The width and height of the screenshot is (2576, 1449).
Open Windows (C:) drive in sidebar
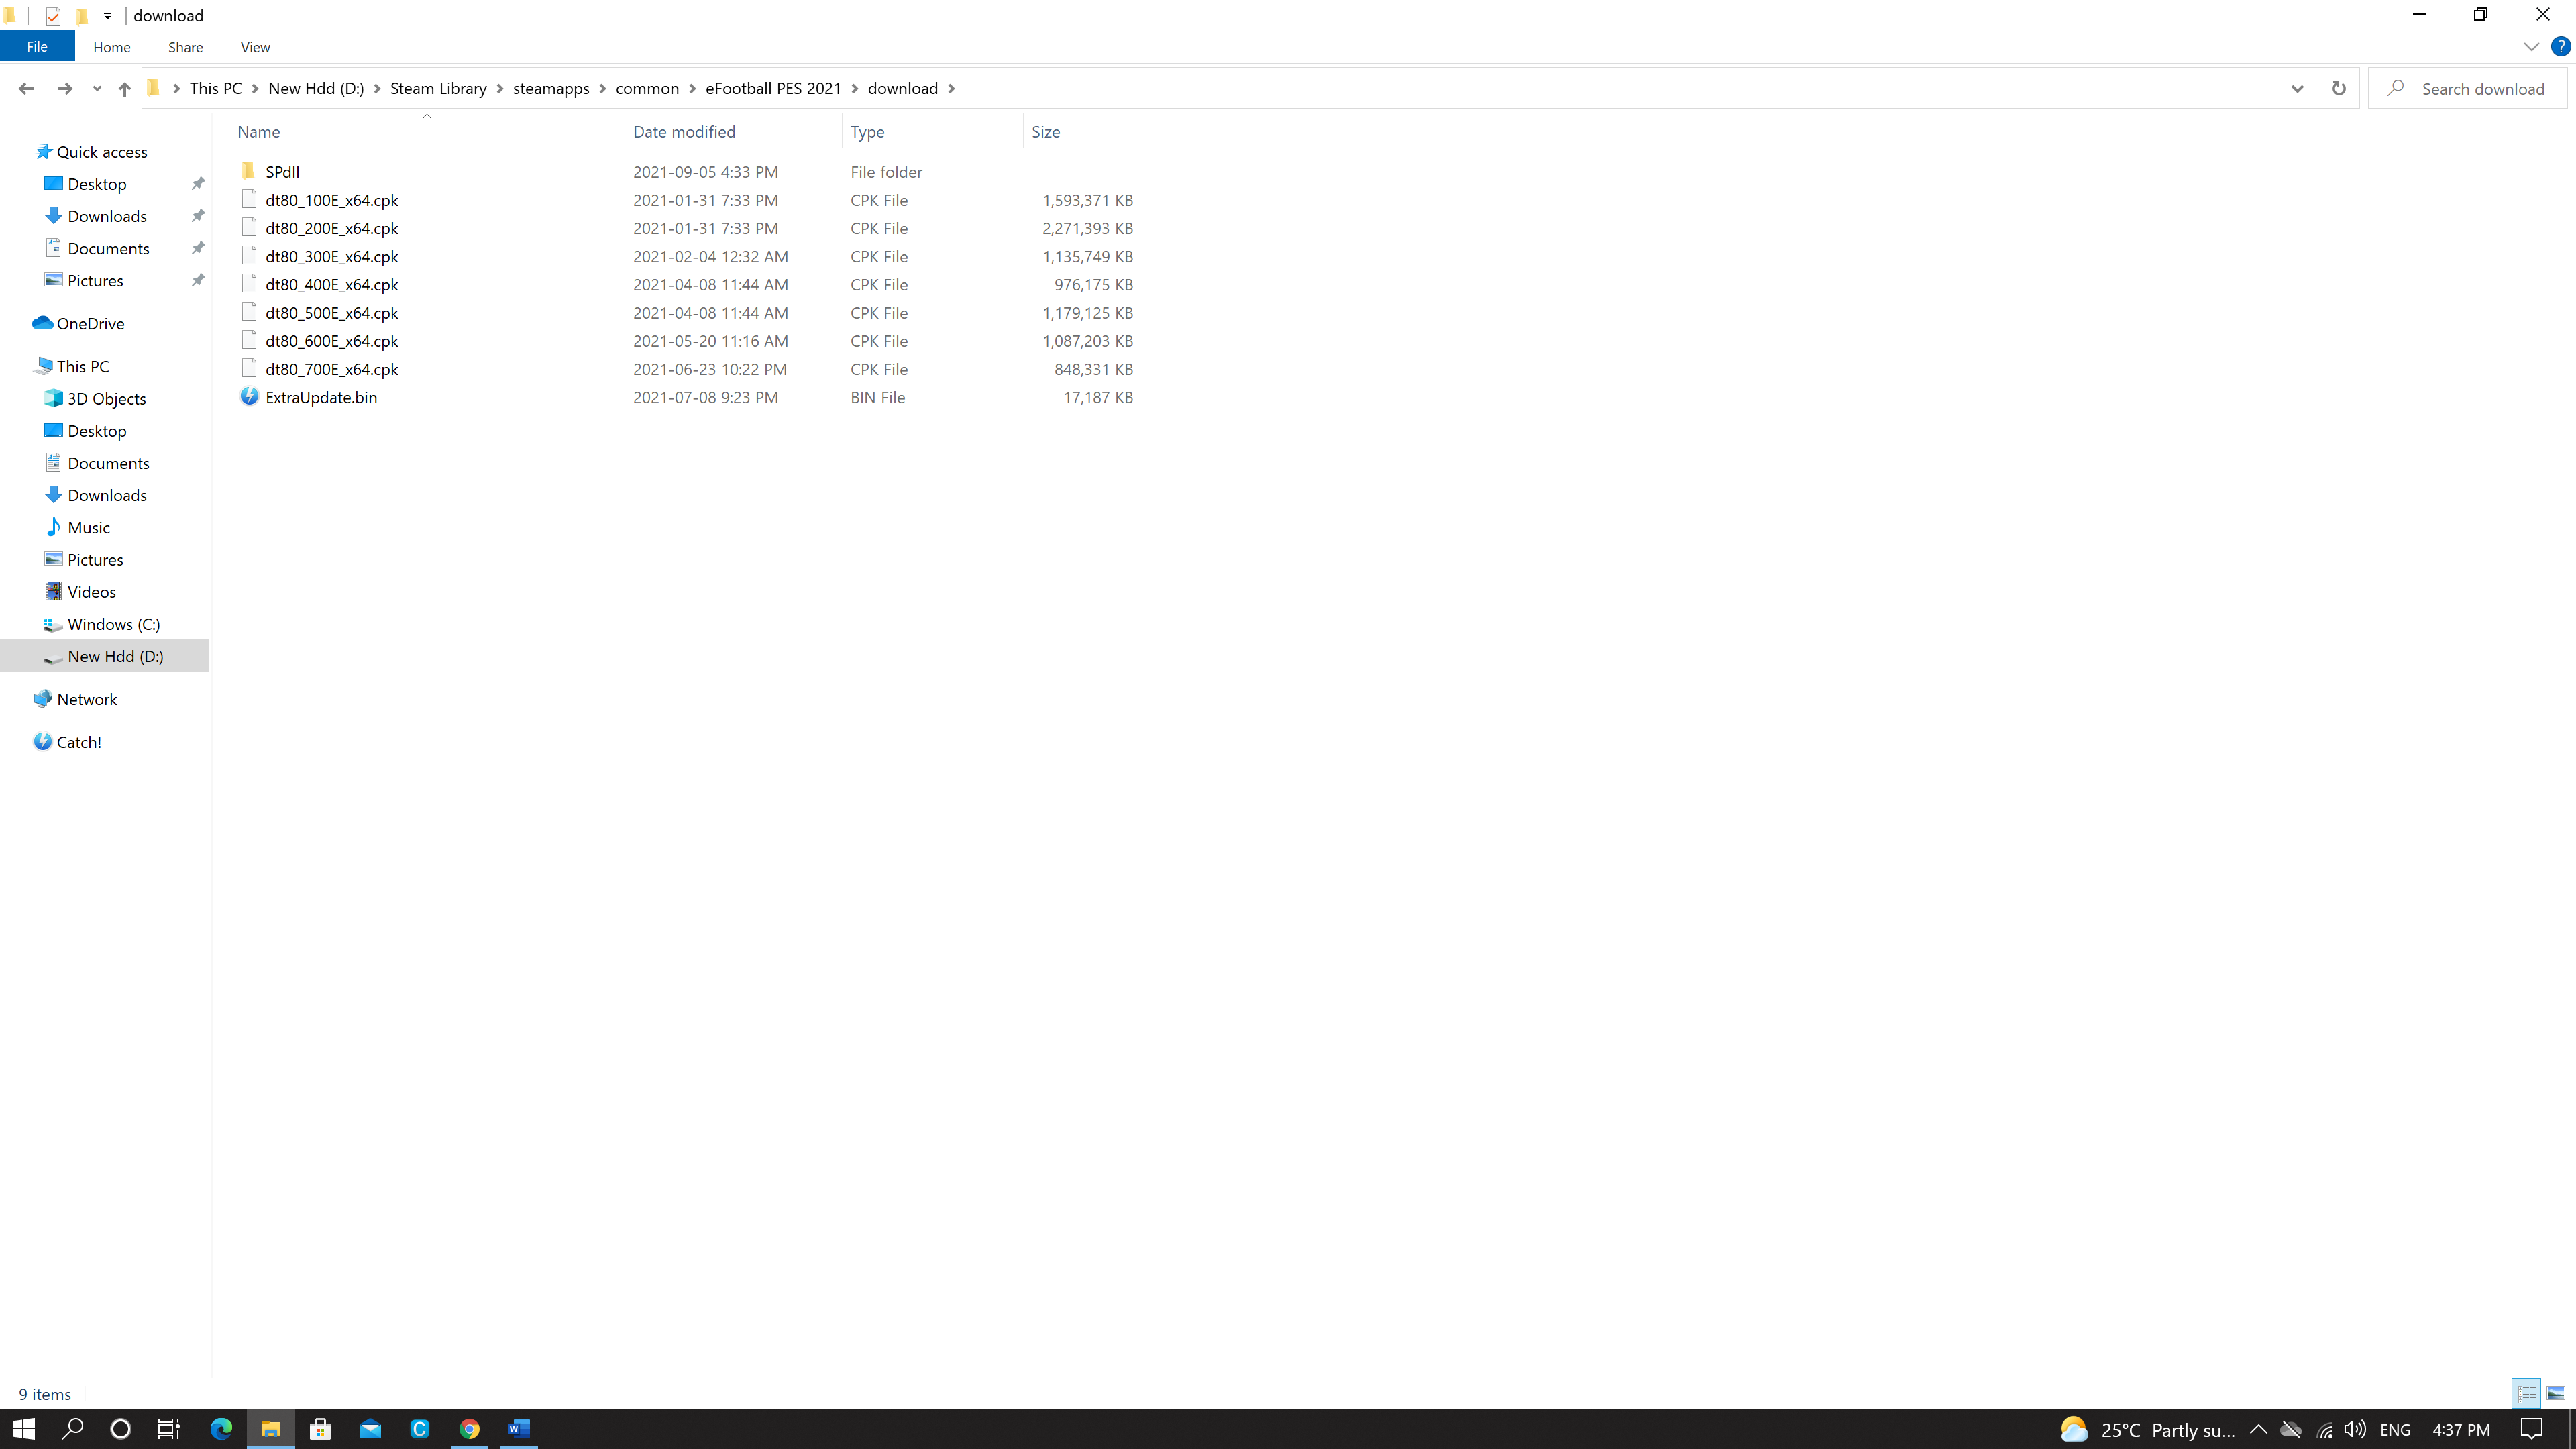point(113,624)
